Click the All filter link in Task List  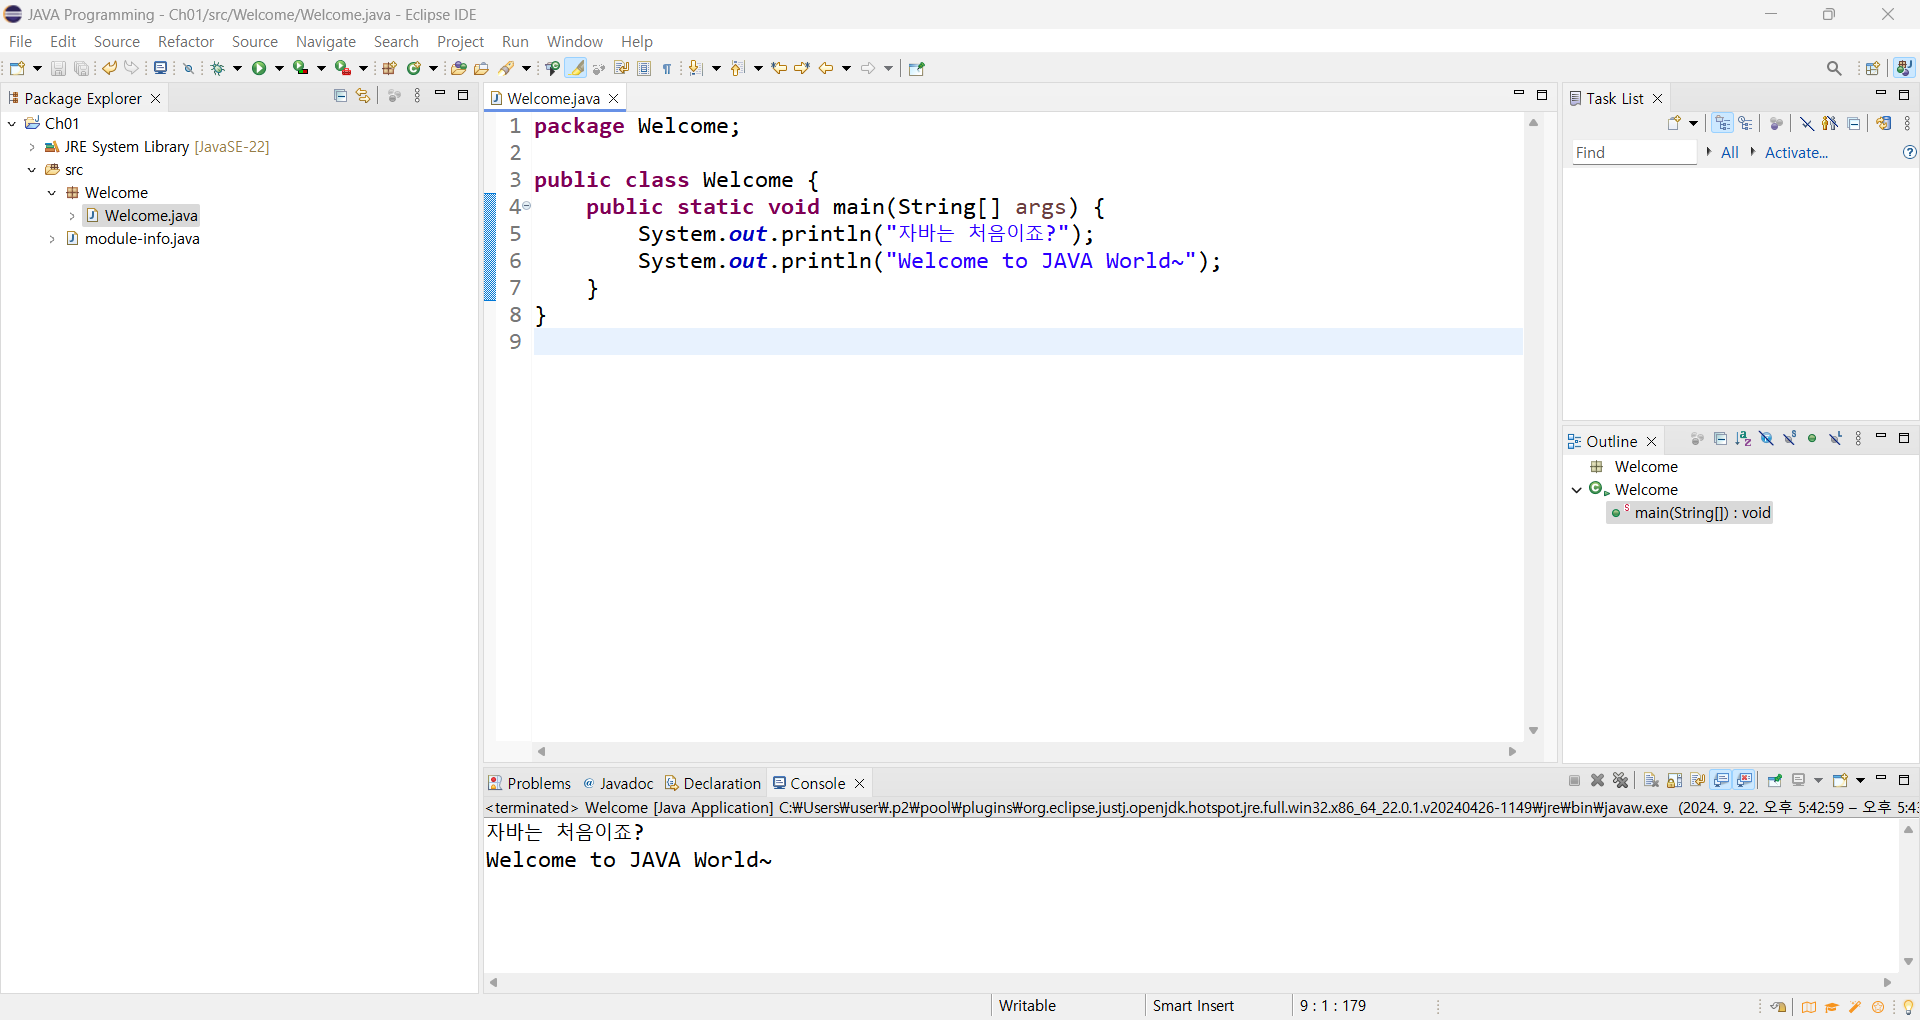pyautogui.click(x=1730, y=152)
